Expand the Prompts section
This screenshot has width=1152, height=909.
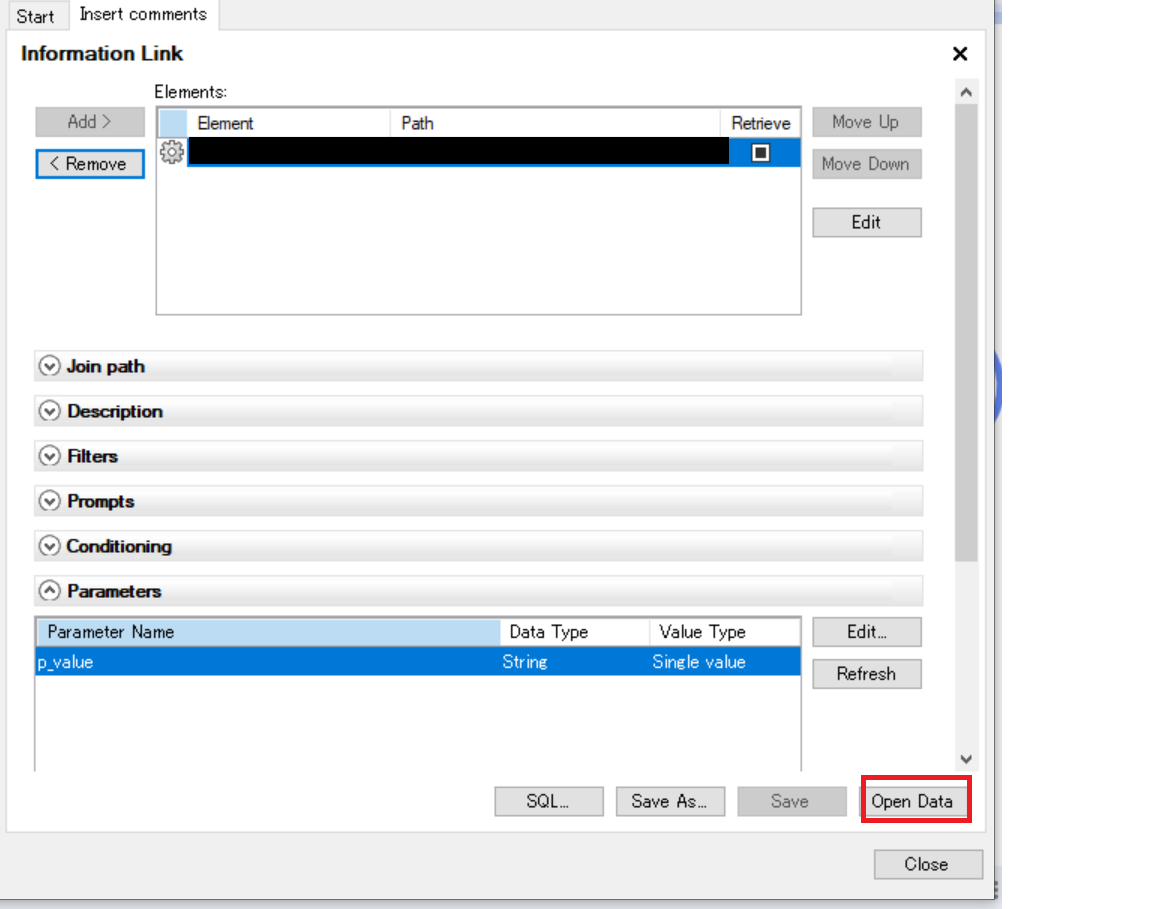49,501
